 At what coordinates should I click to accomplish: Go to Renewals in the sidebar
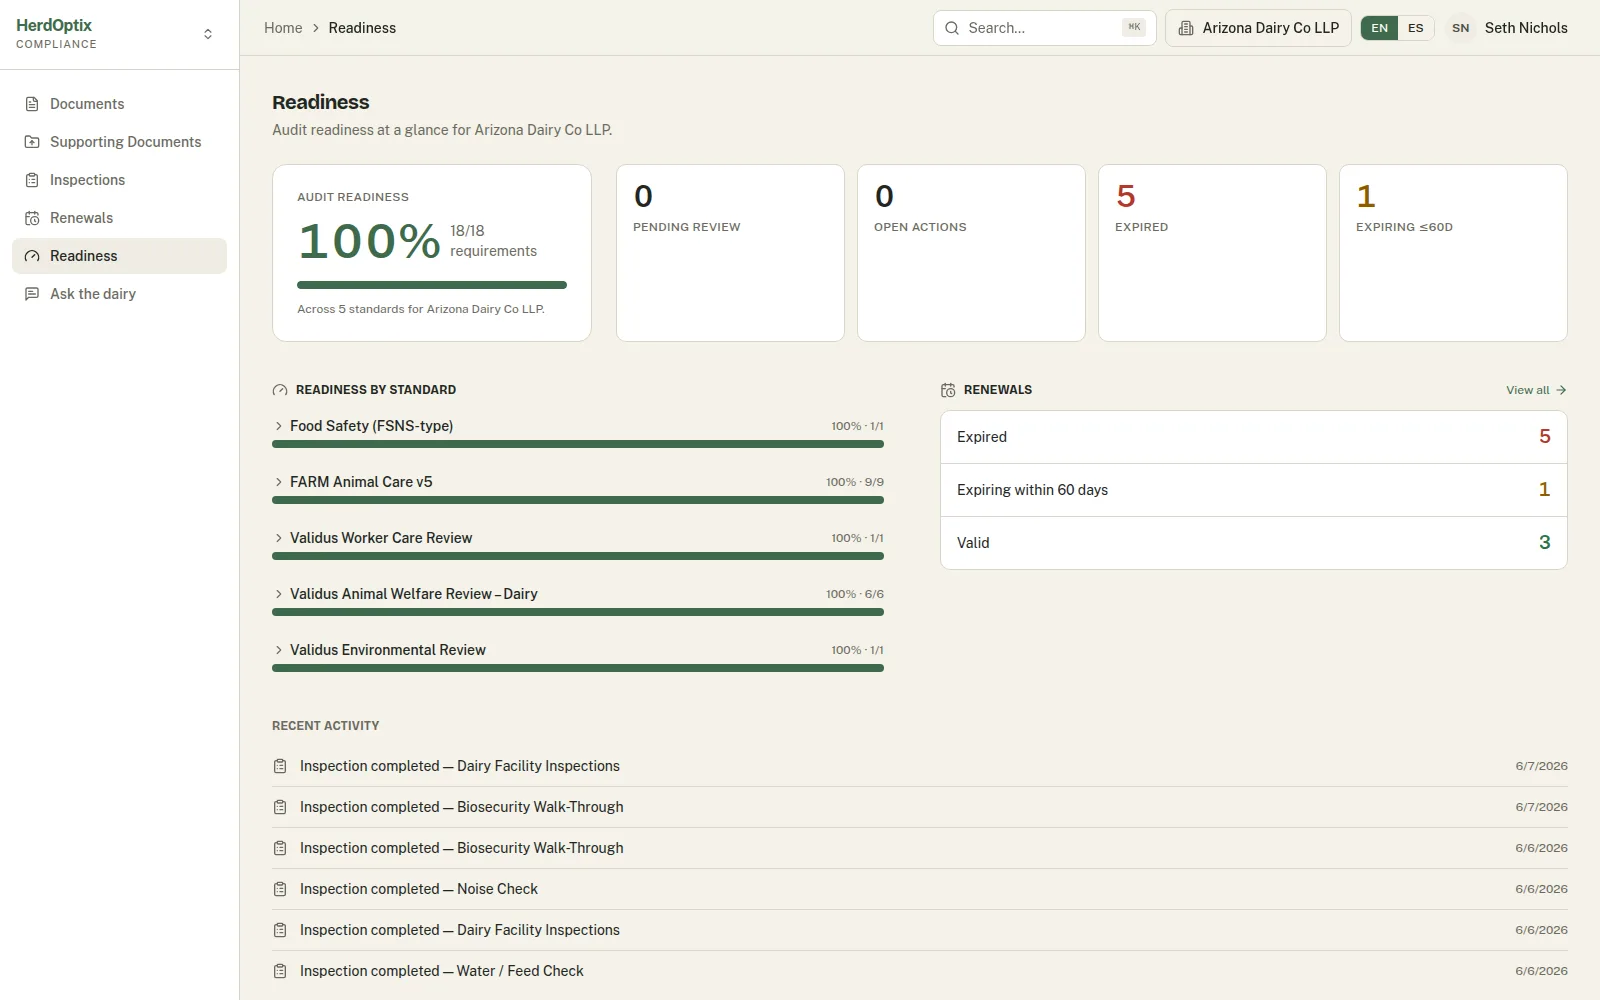(119, 218)
